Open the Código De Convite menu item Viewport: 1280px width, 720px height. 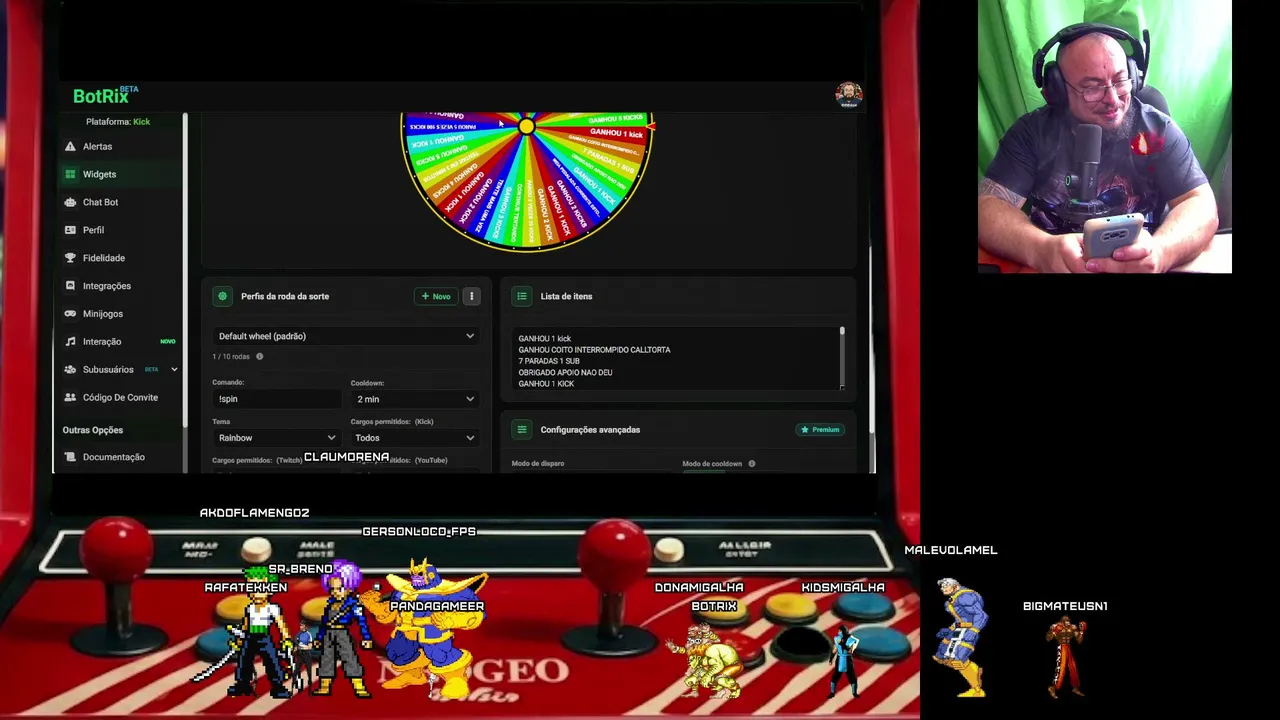tap(120, 397)
